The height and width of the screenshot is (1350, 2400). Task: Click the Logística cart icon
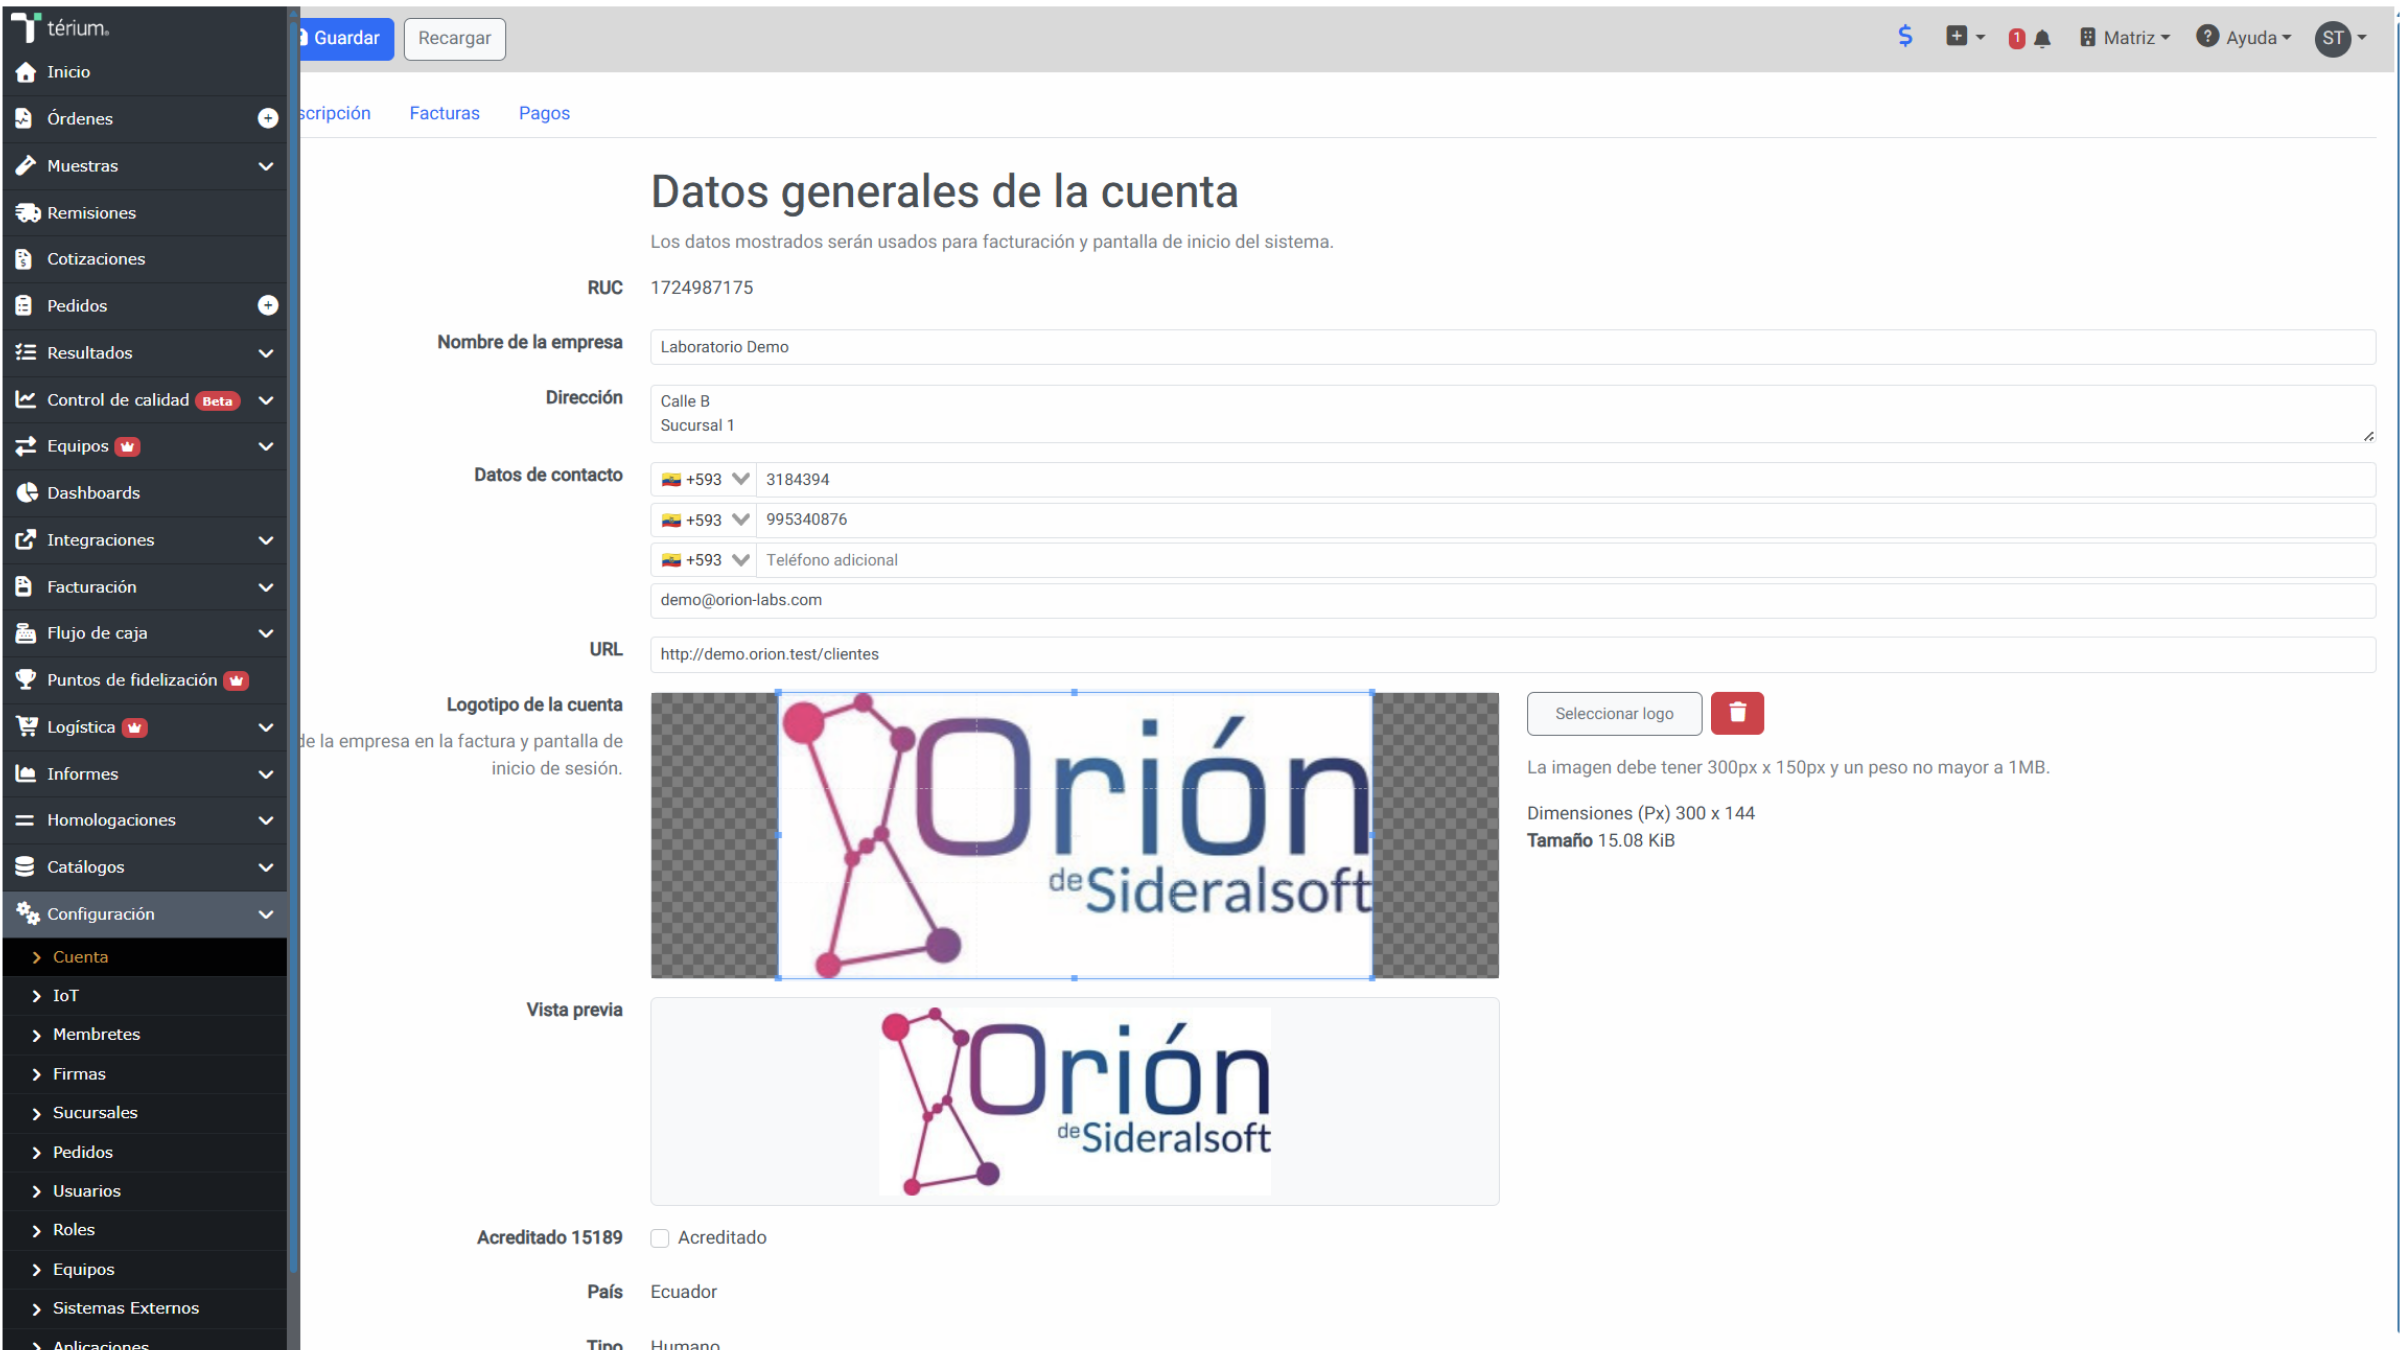click(x=26, y=727)
